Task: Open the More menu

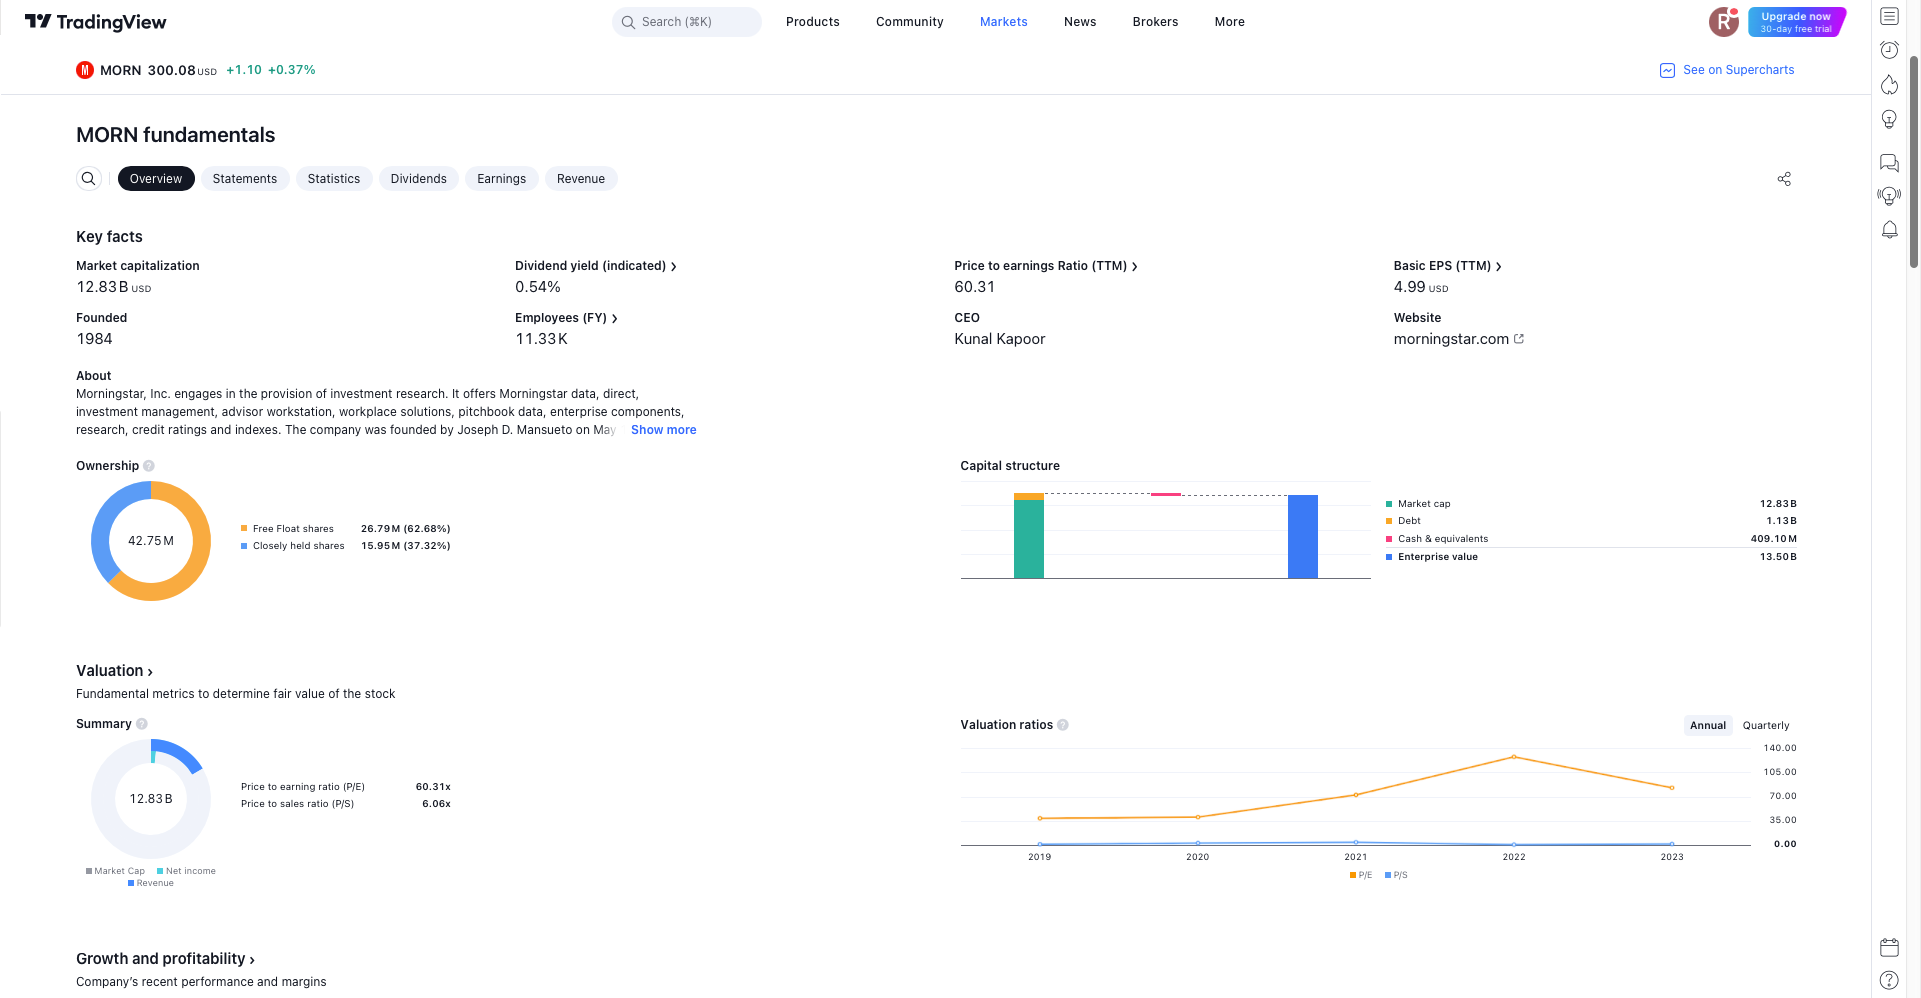Action: (1230, 22)
